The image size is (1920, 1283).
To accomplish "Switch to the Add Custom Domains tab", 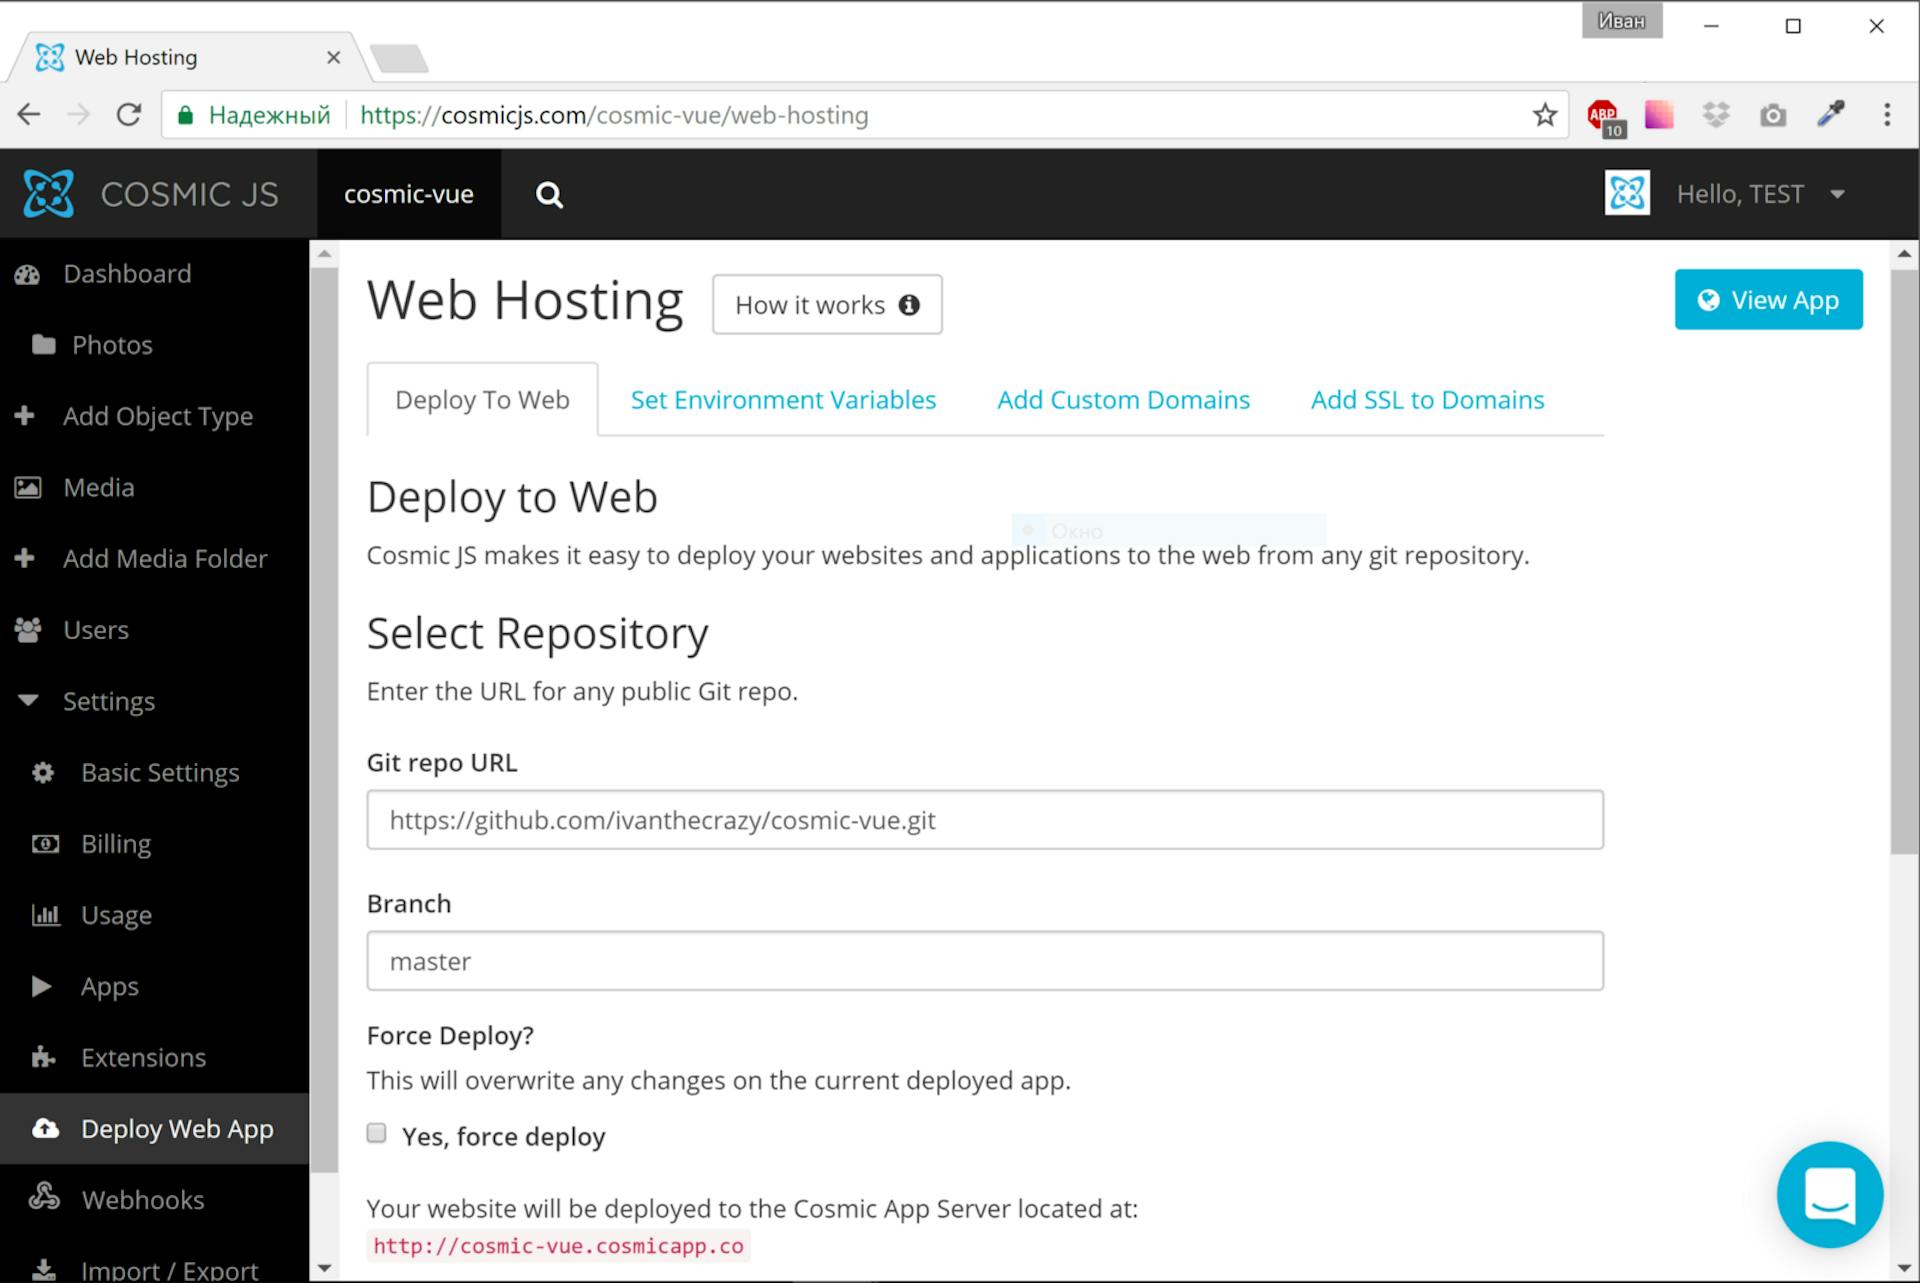I will [1123, 399].
